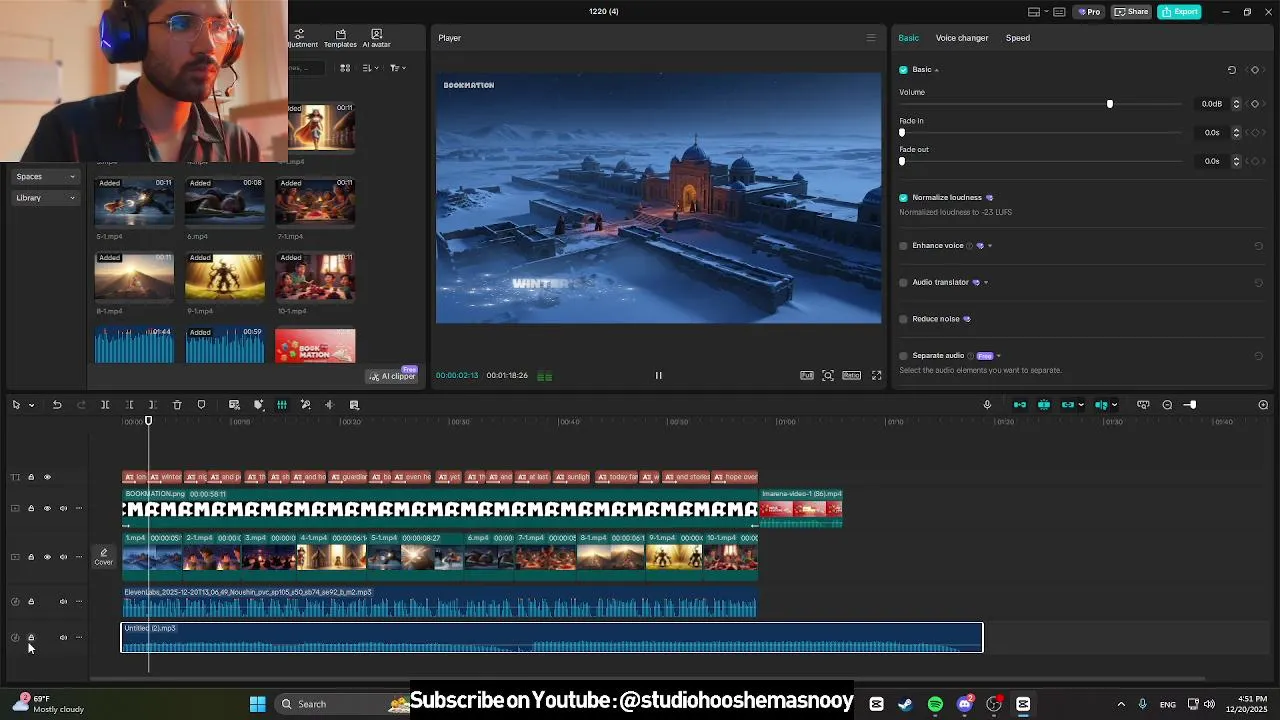Screen dimensions: 1280x720
Task: Expand Separate audio options arrow
Action: tap(998, 356)
